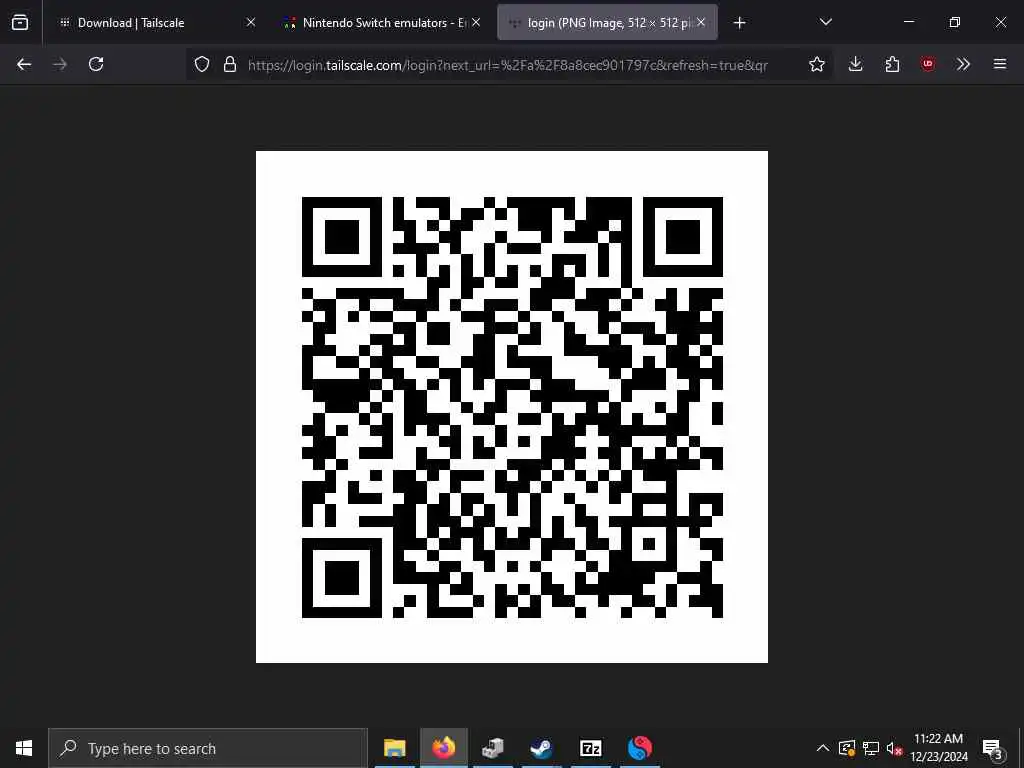Click the Type here to search box
The image size is (1024, 768).
208,748
